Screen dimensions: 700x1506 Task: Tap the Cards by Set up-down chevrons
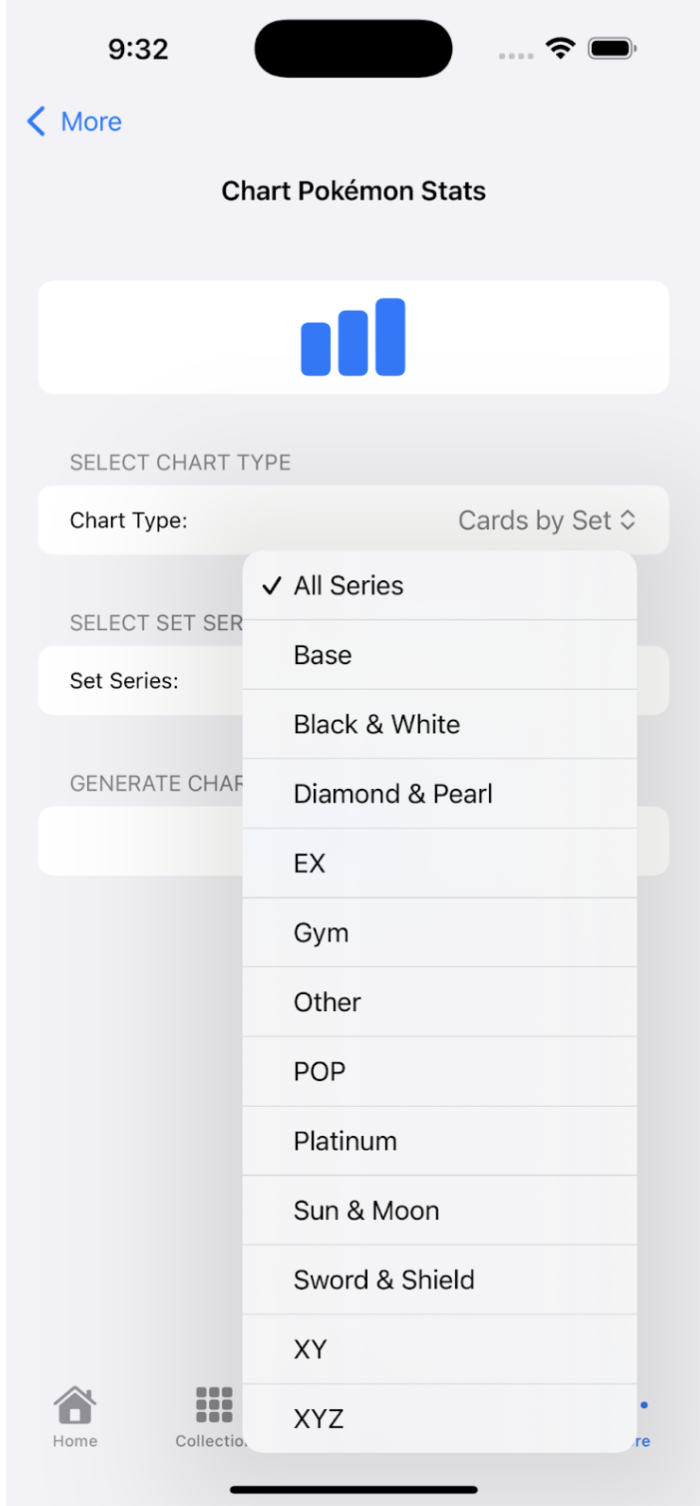click(x=628, y=520)
